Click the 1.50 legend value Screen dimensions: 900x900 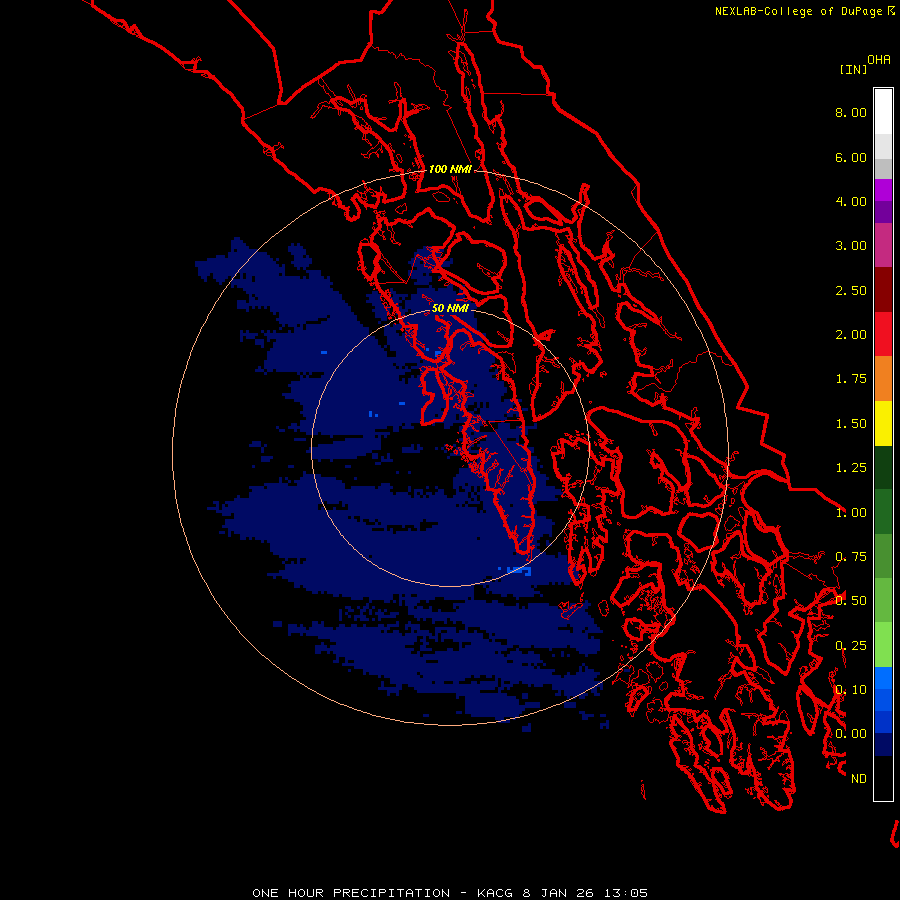point(851,424)
